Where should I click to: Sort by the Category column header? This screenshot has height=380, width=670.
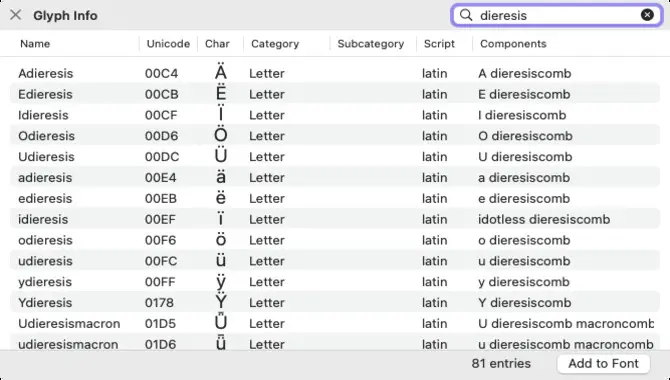pyautogui.click(x=275, y=44)
